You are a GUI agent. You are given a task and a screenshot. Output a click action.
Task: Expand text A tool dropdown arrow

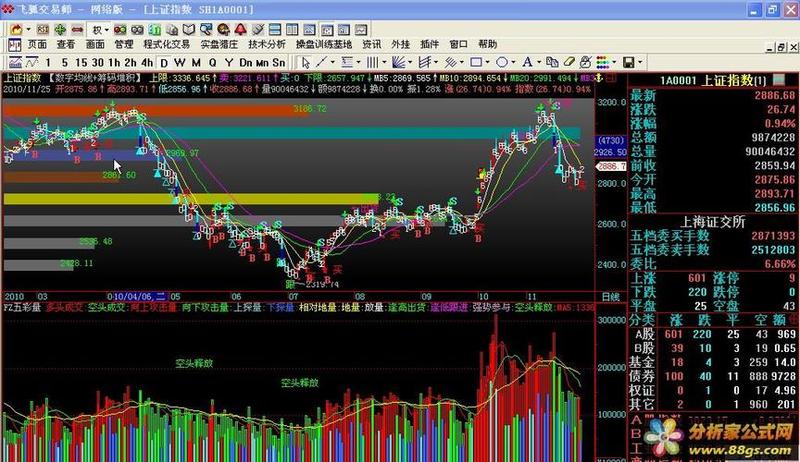(x=539, y=62)
